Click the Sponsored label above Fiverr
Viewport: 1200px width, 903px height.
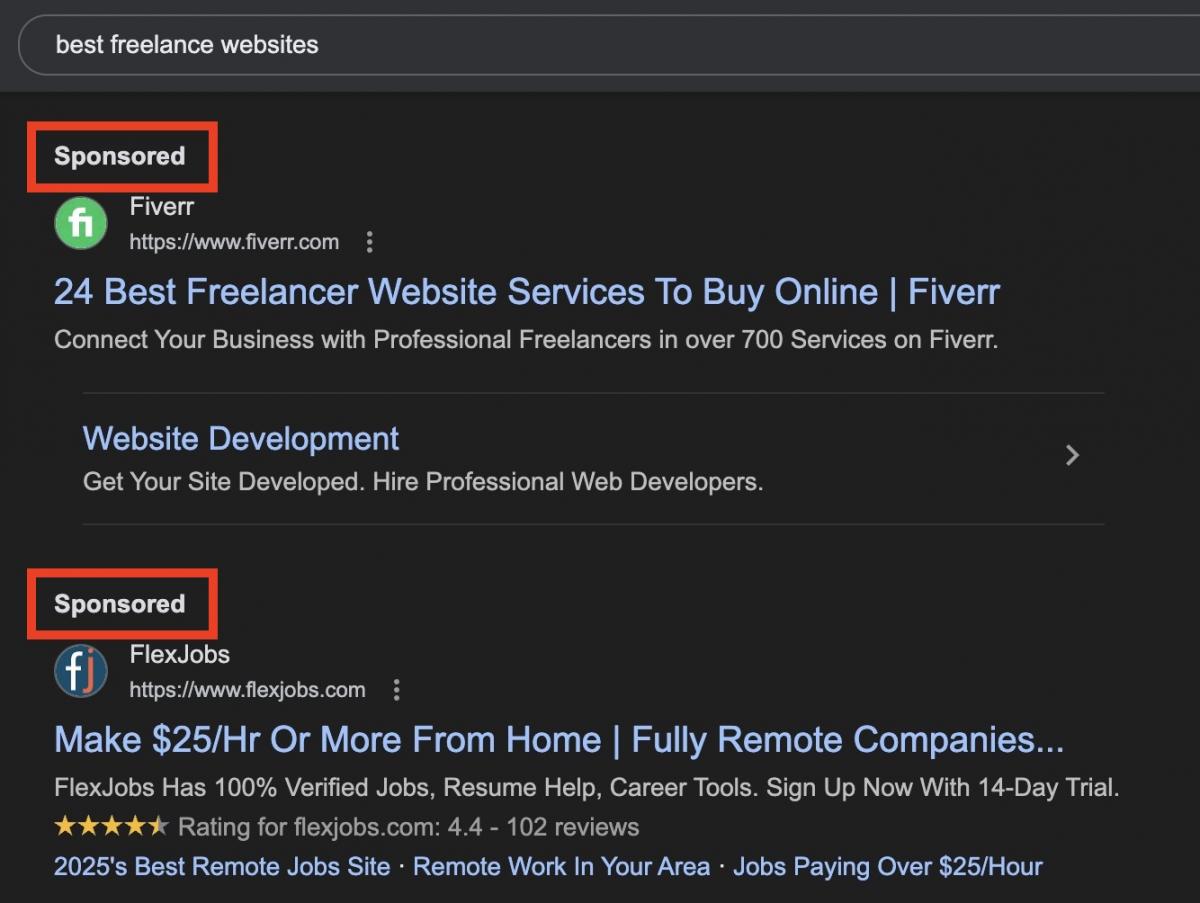coord(120,157)
